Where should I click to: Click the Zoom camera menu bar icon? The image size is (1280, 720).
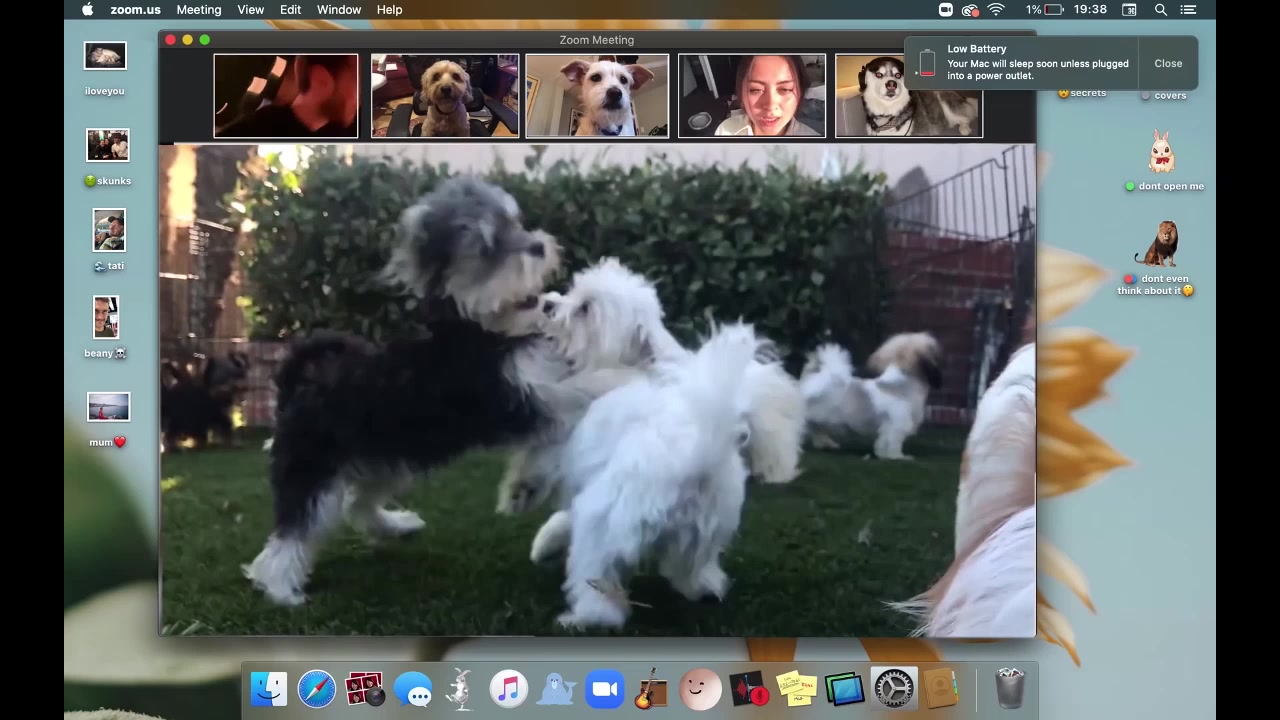(946, 10)
